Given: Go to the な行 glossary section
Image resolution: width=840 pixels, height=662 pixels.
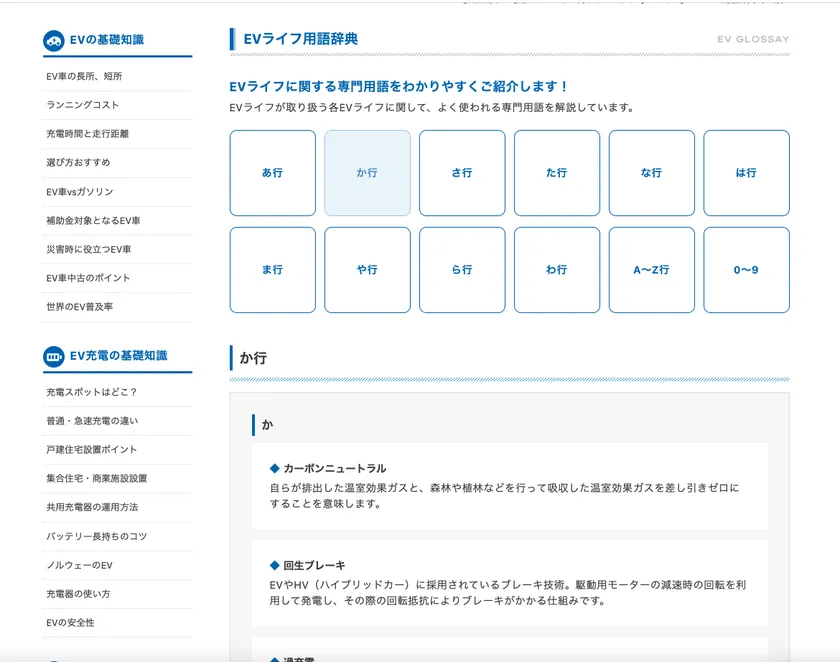Looking at the screenshot, I should coord(651,173).
